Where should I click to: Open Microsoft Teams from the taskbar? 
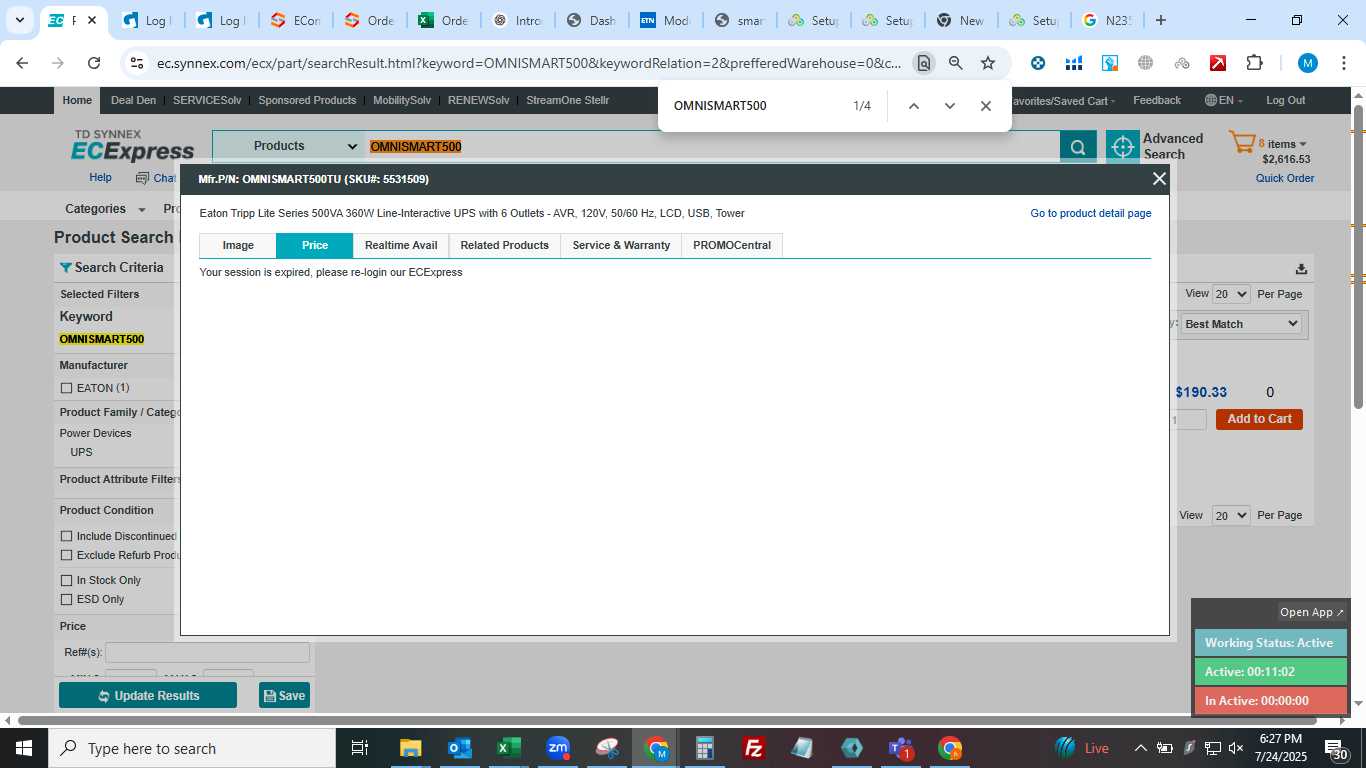click(901, 748)
